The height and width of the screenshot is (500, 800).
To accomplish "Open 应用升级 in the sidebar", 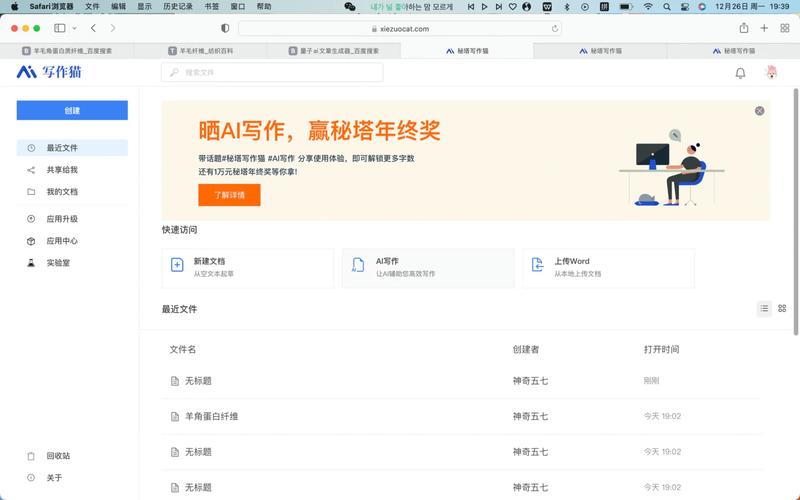I will click(x=72, y=218).
